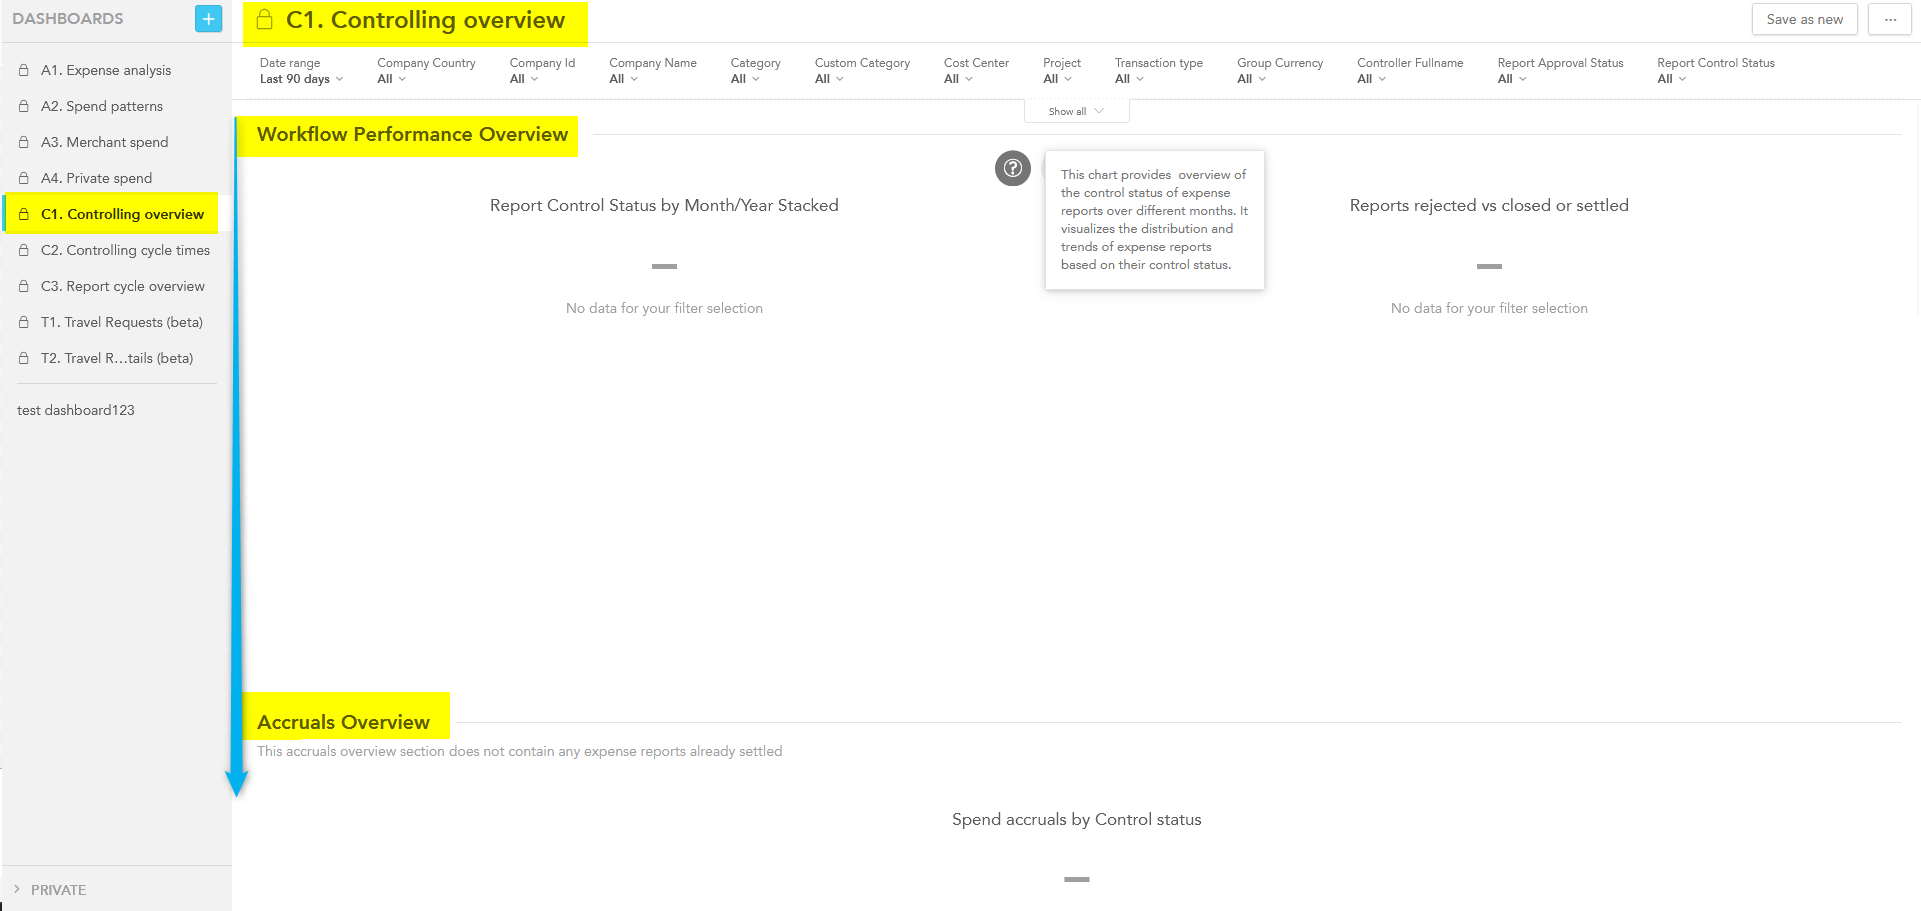Open the Company Country filter dropdown

tap(425, 71)
